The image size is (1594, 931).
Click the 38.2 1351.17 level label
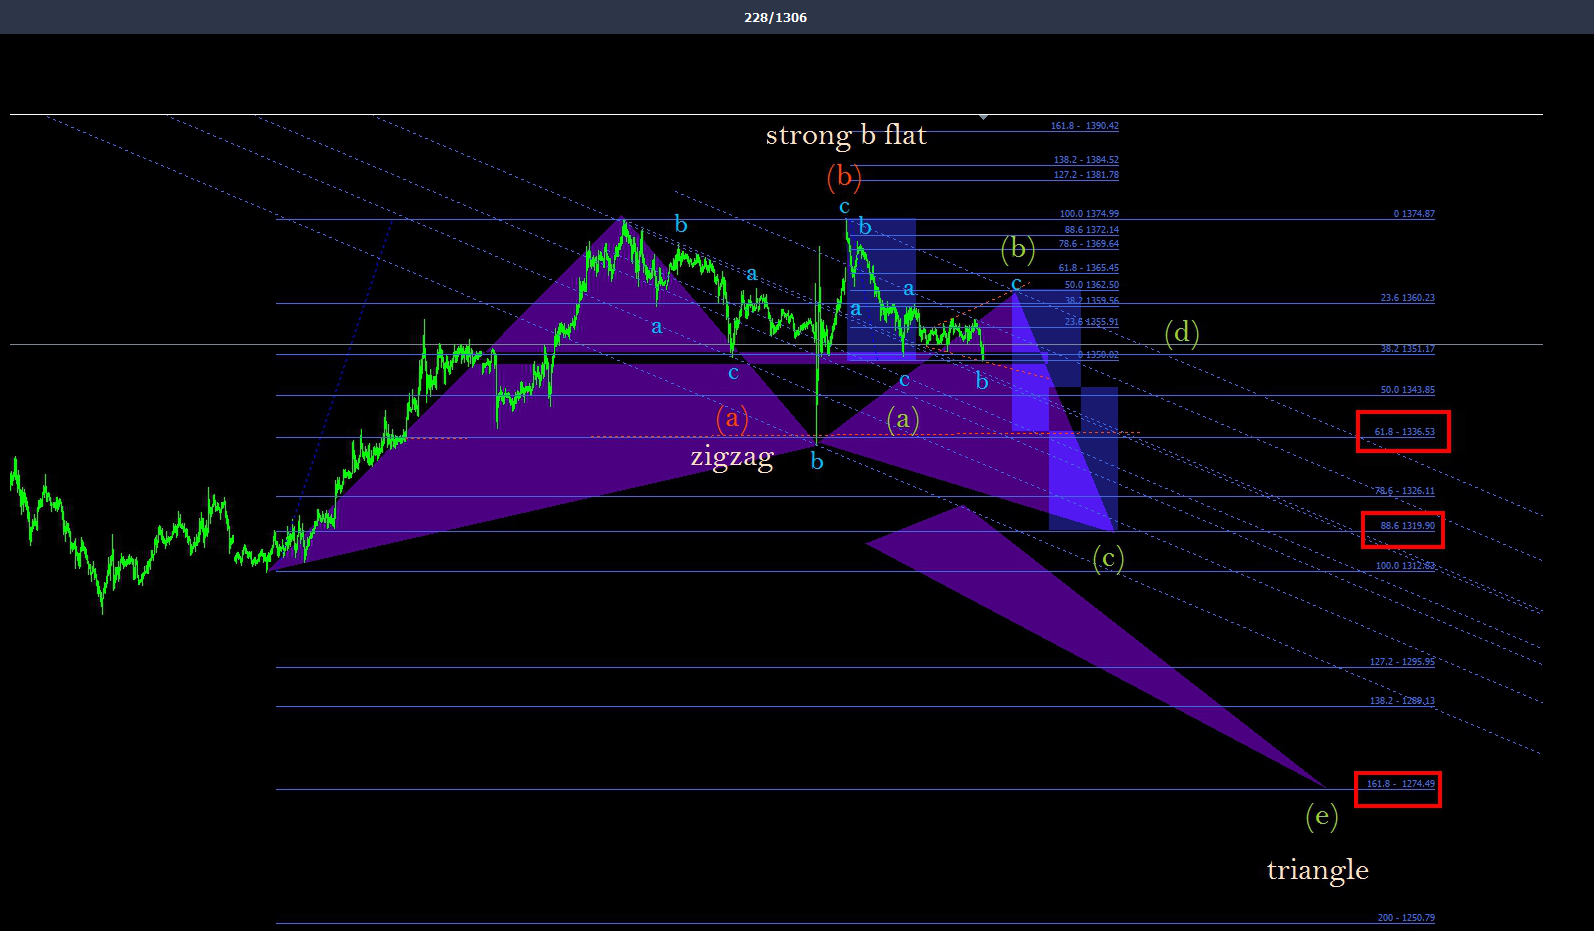tap(1407, 349)
